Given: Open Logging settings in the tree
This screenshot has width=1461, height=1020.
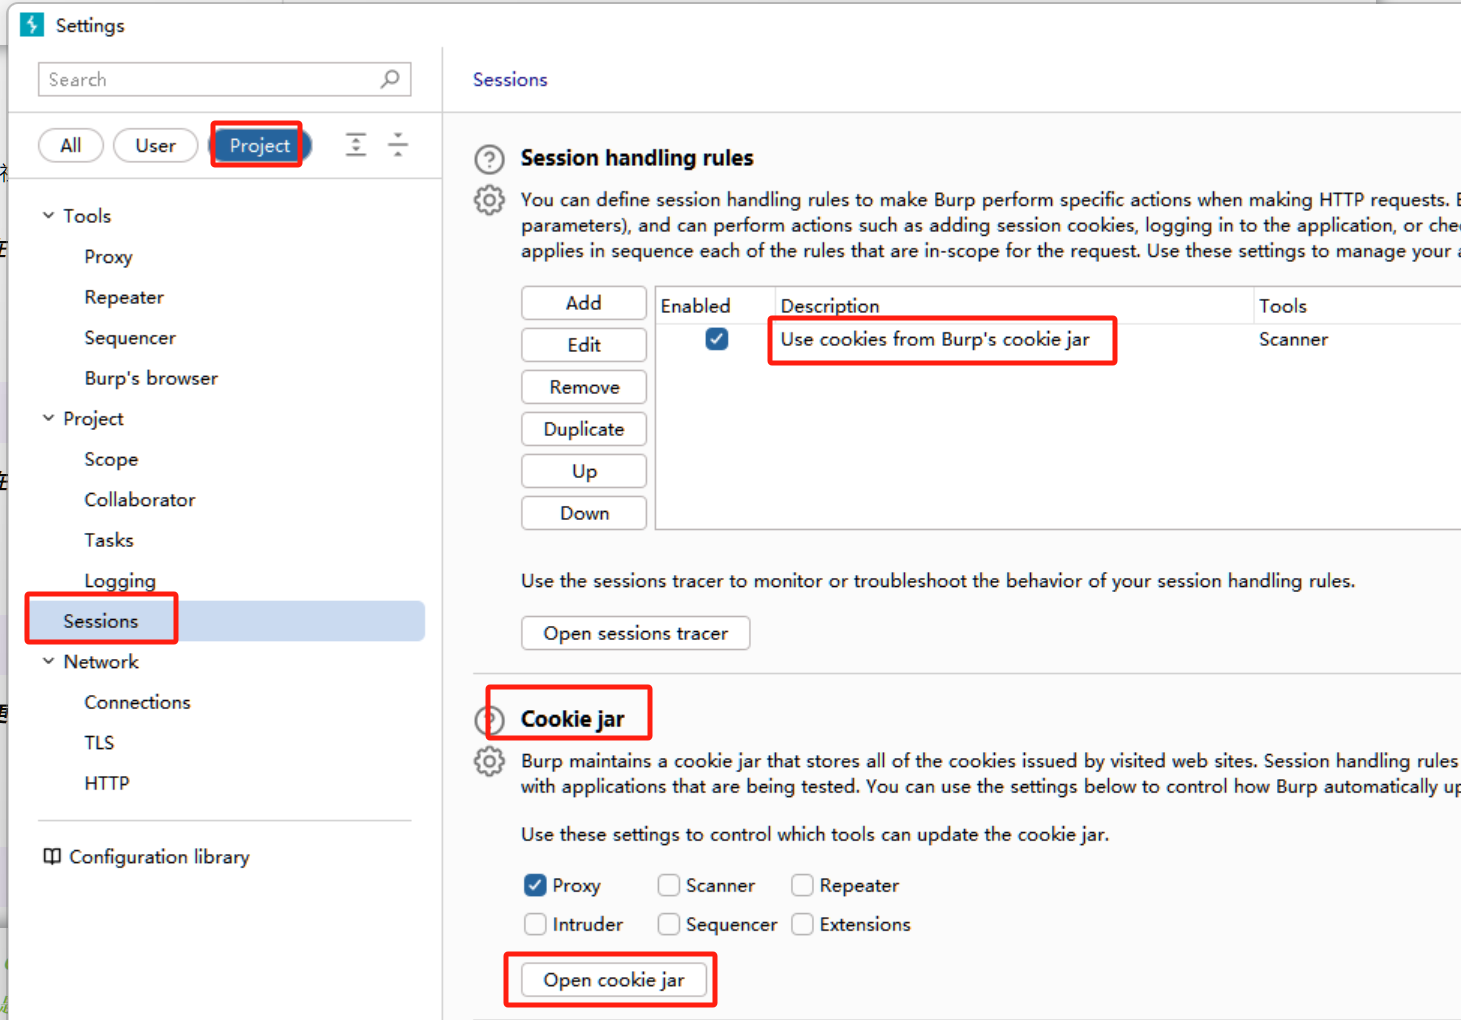Looking at the screenshot, I should tap(120, 581).
